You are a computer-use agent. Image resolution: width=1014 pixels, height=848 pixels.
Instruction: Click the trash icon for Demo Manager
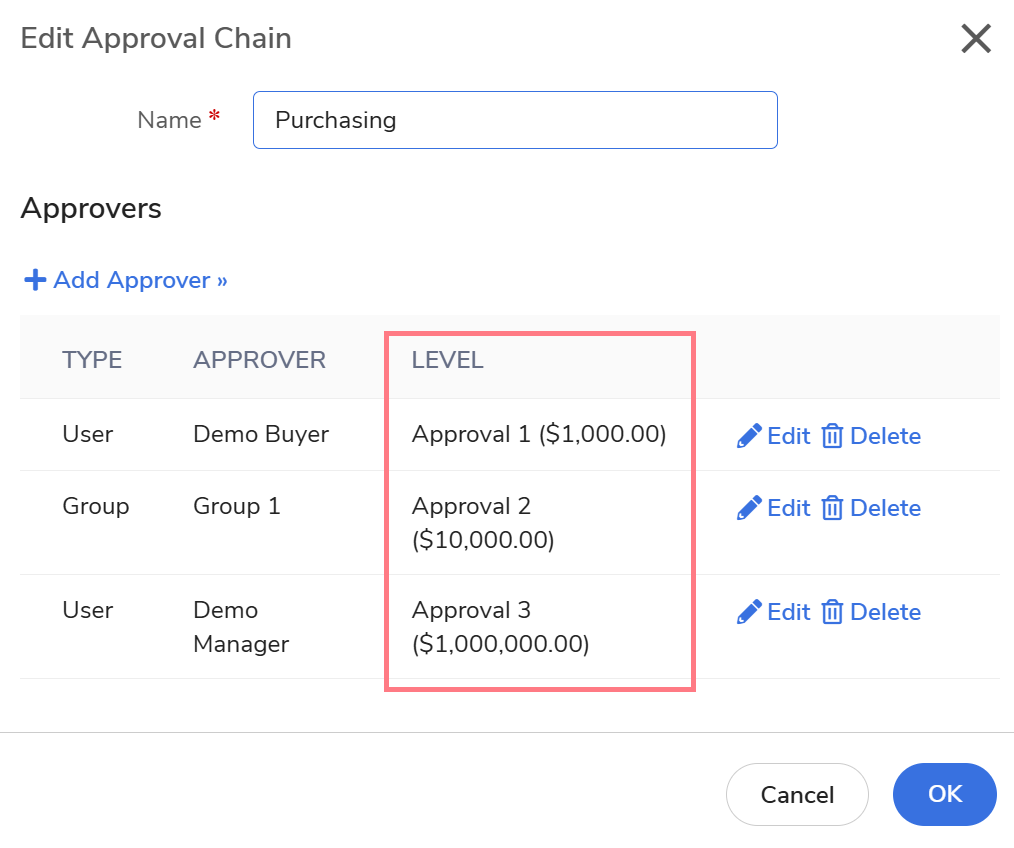coord(832,612)
